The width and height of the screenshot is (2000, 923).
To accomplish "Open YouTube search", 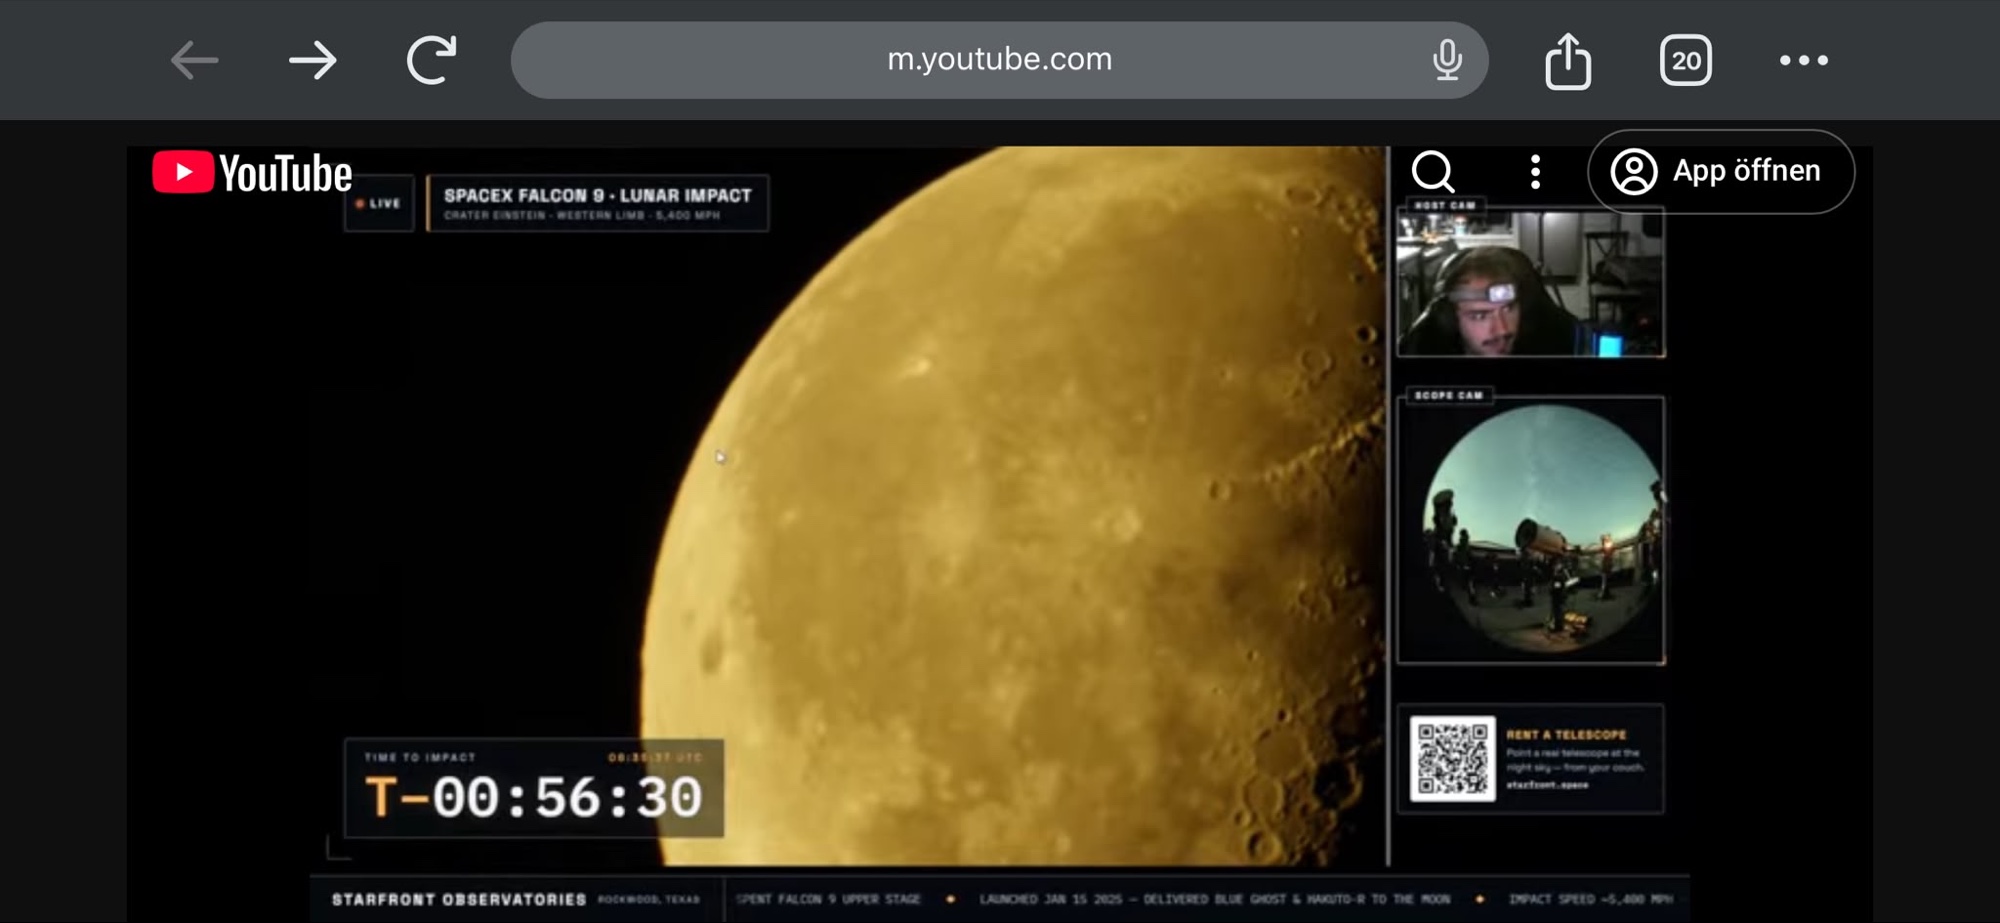I will coord(1433,172).
